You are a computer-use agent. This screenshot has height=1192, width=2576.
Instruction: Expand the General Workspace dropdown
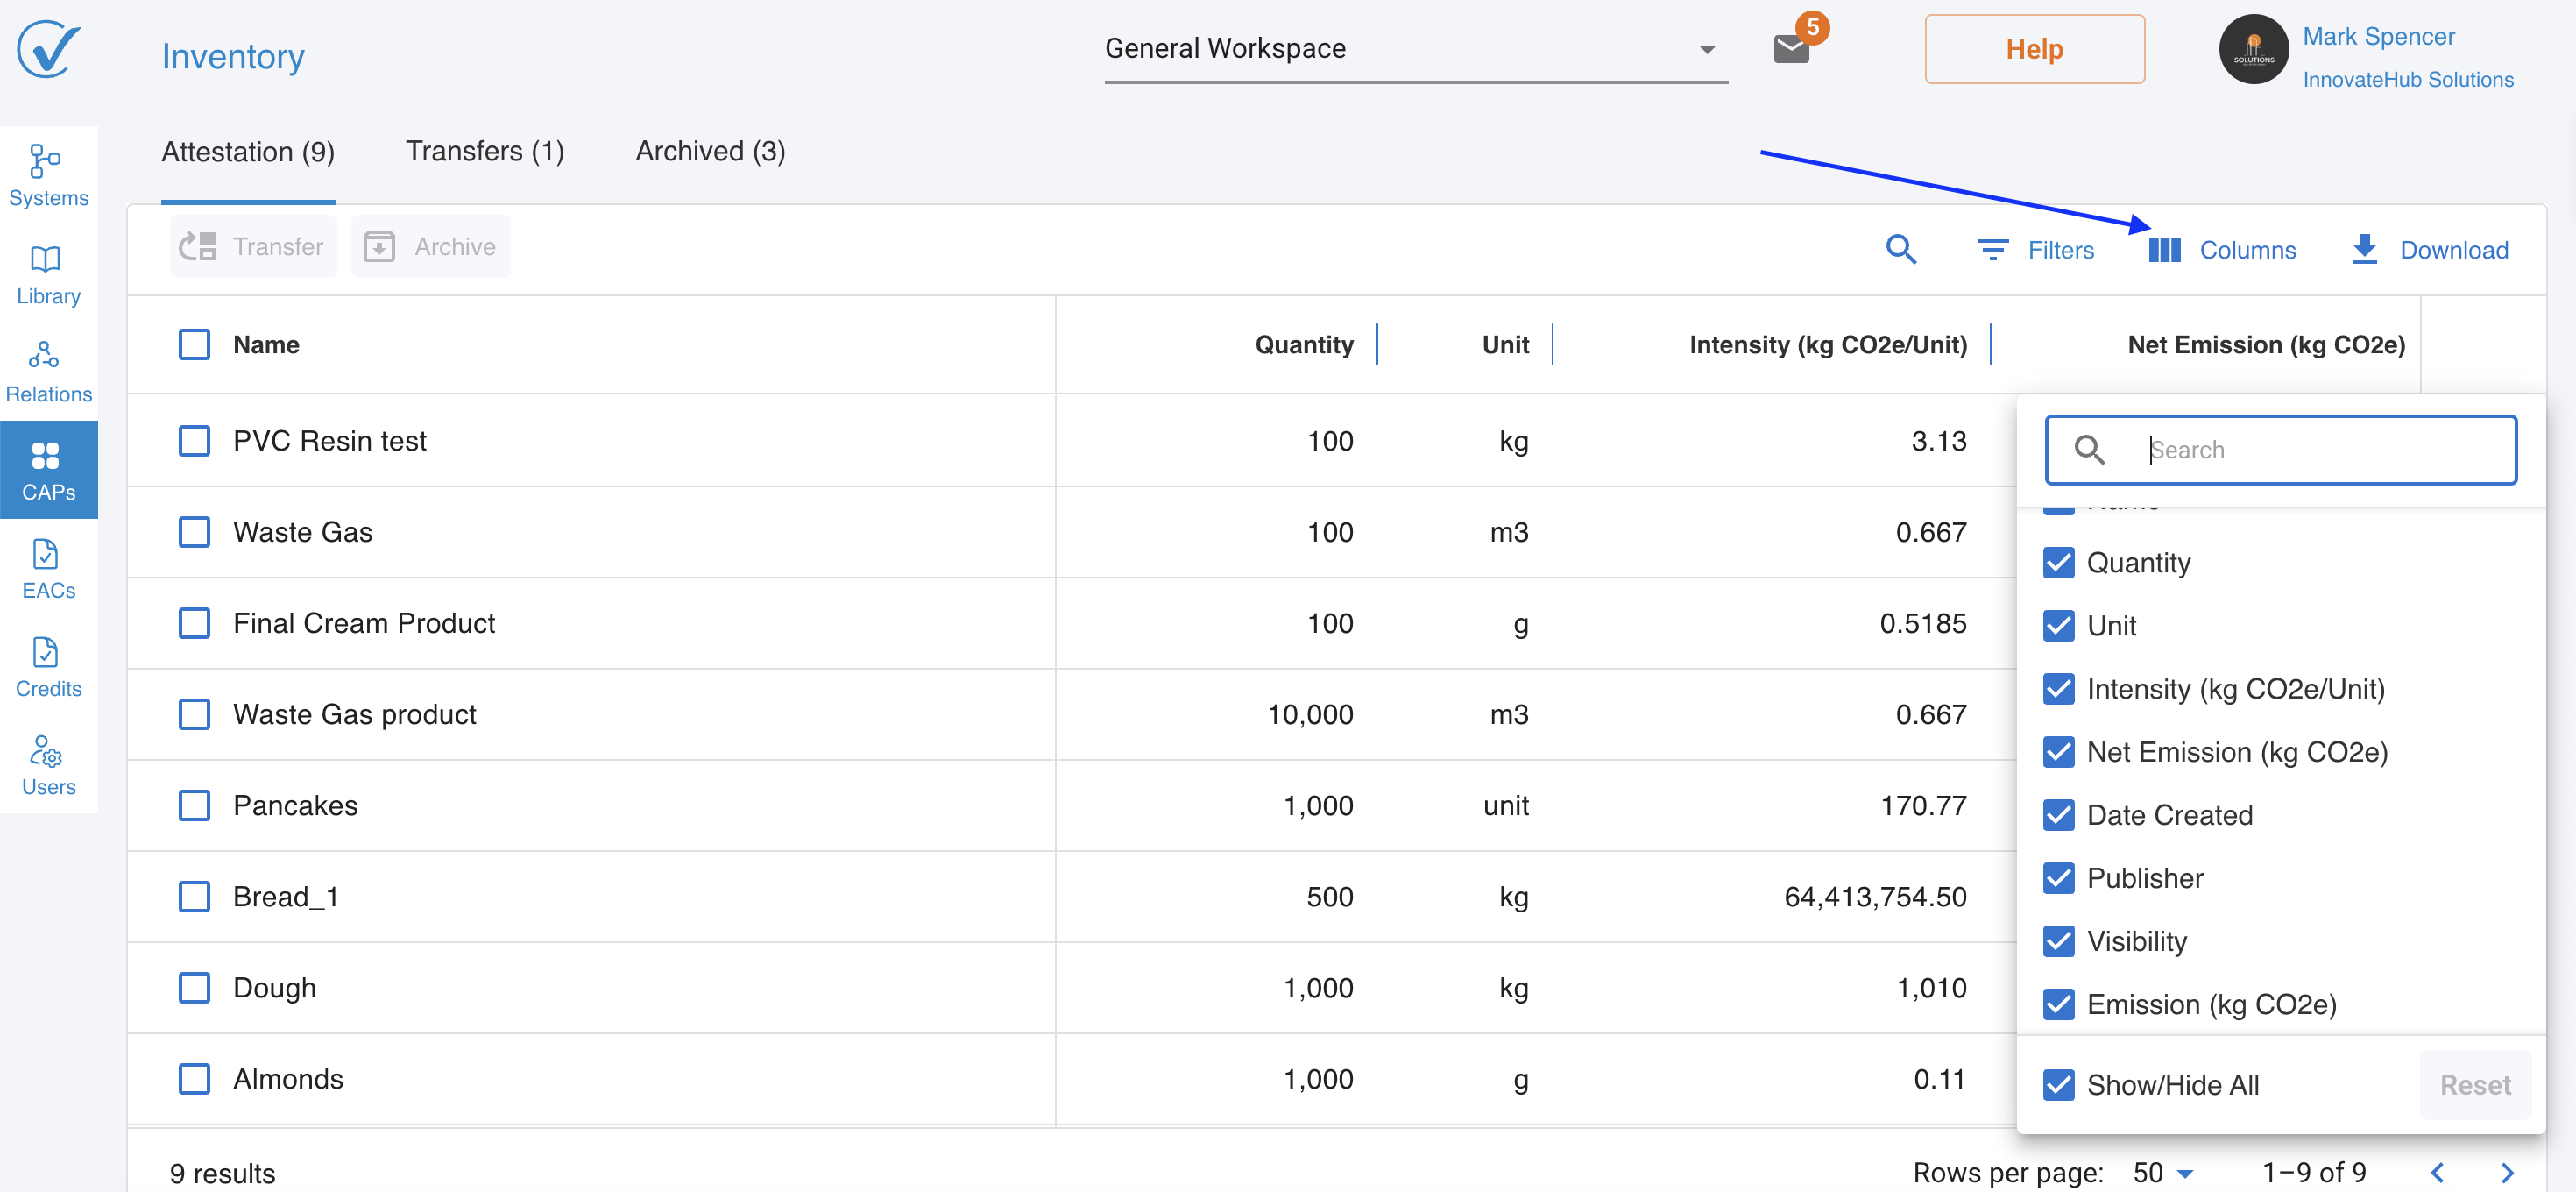1415,49
